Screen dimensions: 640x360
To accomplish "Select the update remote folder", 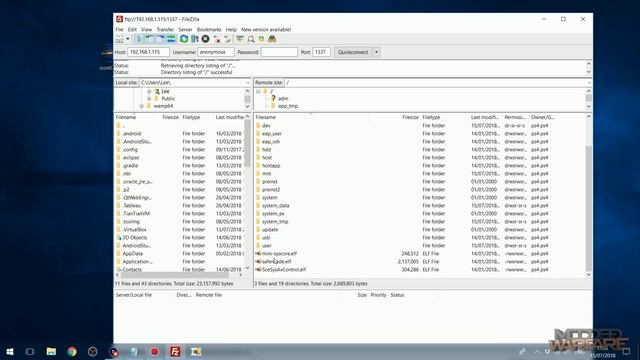I will 270,230.
